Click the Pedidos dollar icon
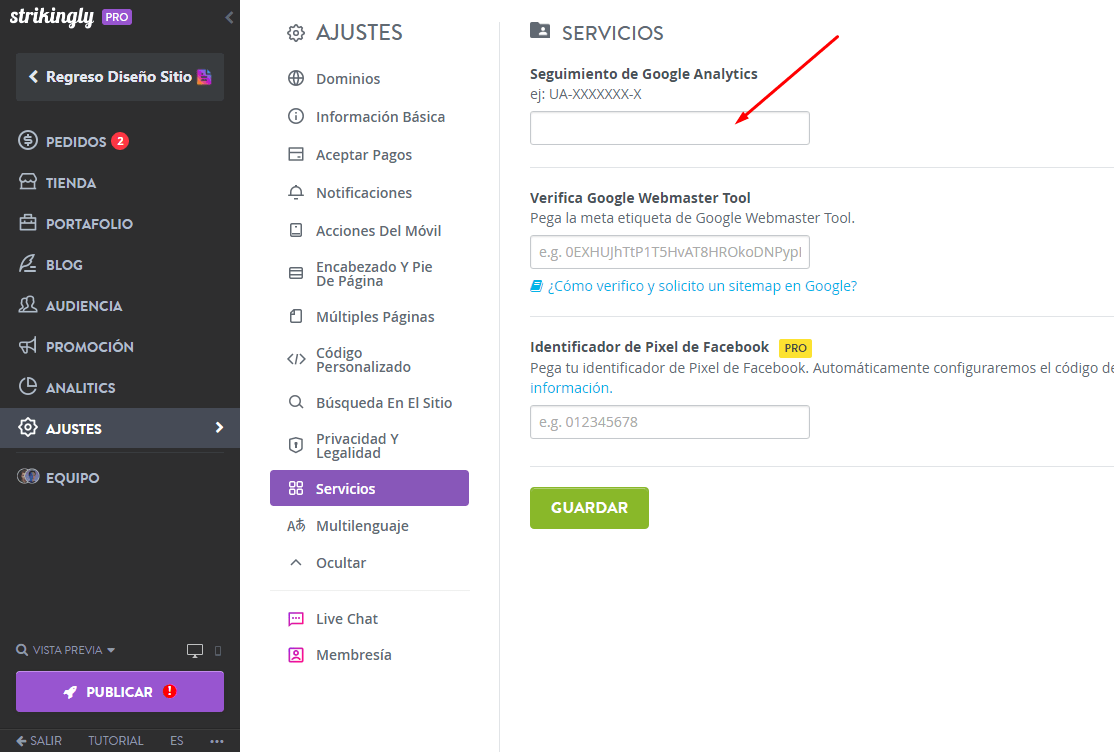Image resolution: width=1114 pixels, height=752 pixels. (28, 141)
